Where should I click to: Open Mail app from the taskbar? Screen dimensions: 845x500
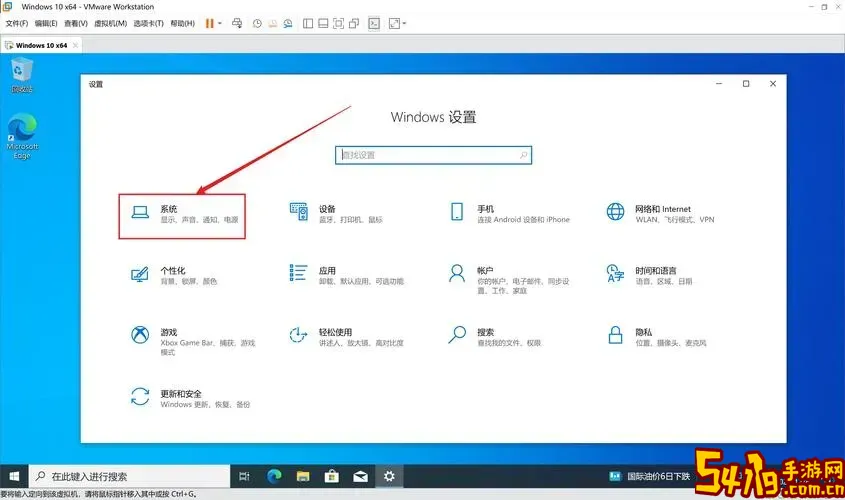360,476
